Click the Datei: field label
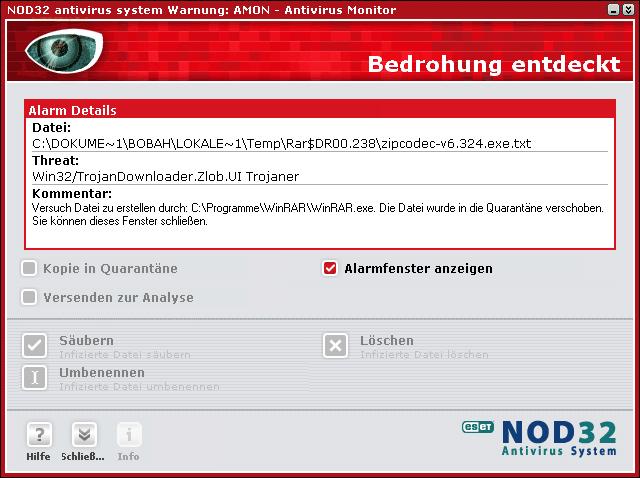640x478 pixels. coord(52,127)
